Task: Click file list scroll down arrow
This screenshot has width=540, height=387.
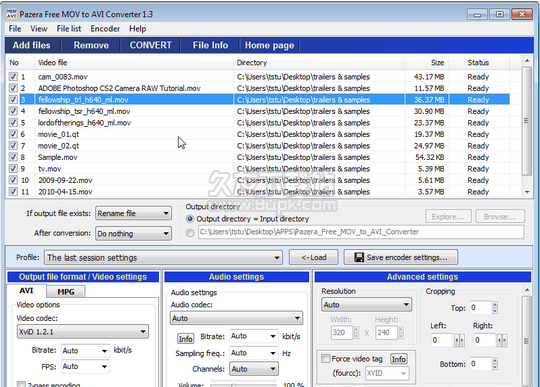Action: pyautogui.click(x=527, y=192)
